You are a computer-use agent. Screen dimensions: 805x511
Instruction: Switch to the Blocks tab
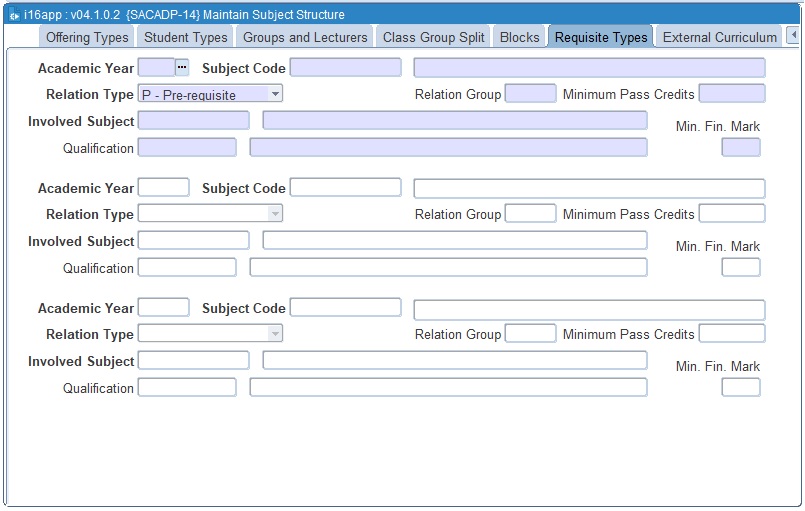[520, 37]
